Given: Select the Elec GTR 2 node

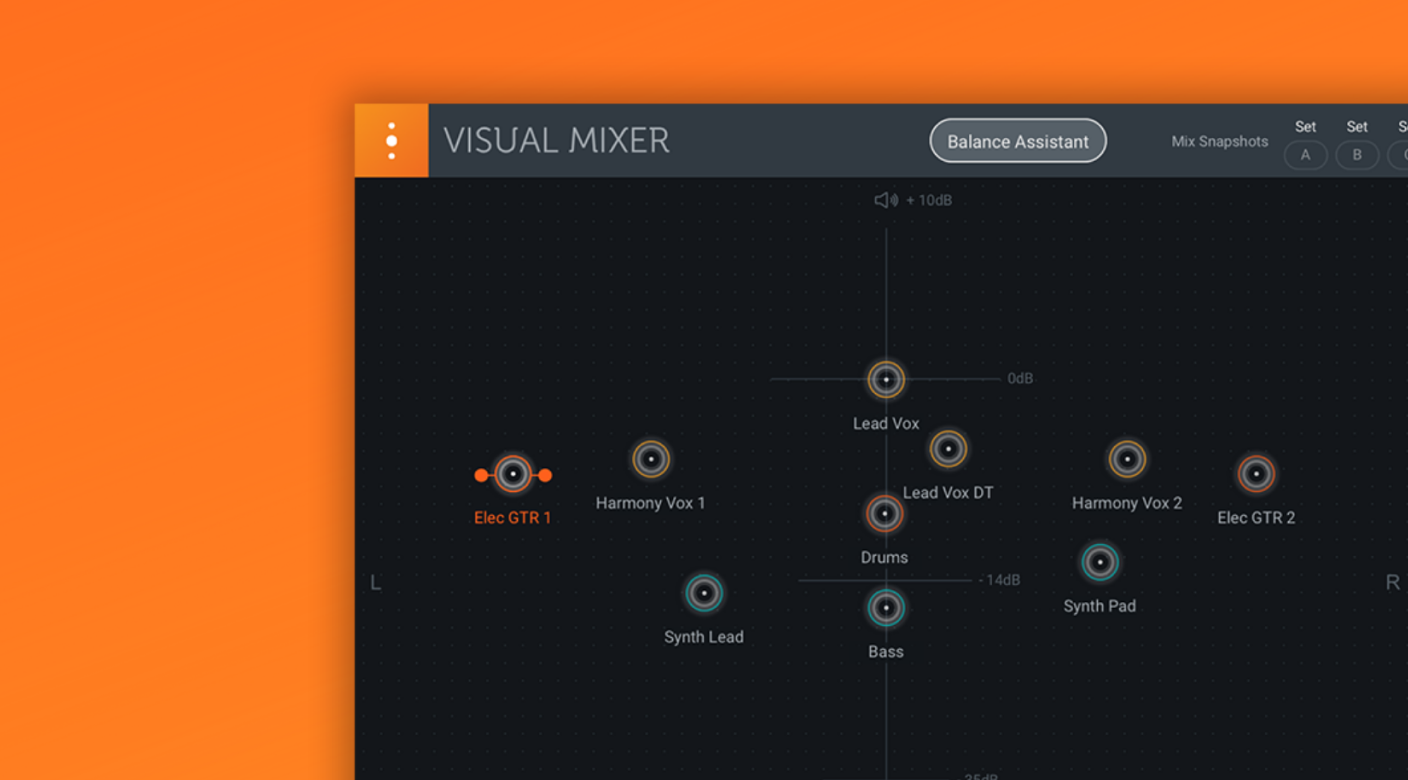Looking at the screenshot, I should (x=1256, y=474).
